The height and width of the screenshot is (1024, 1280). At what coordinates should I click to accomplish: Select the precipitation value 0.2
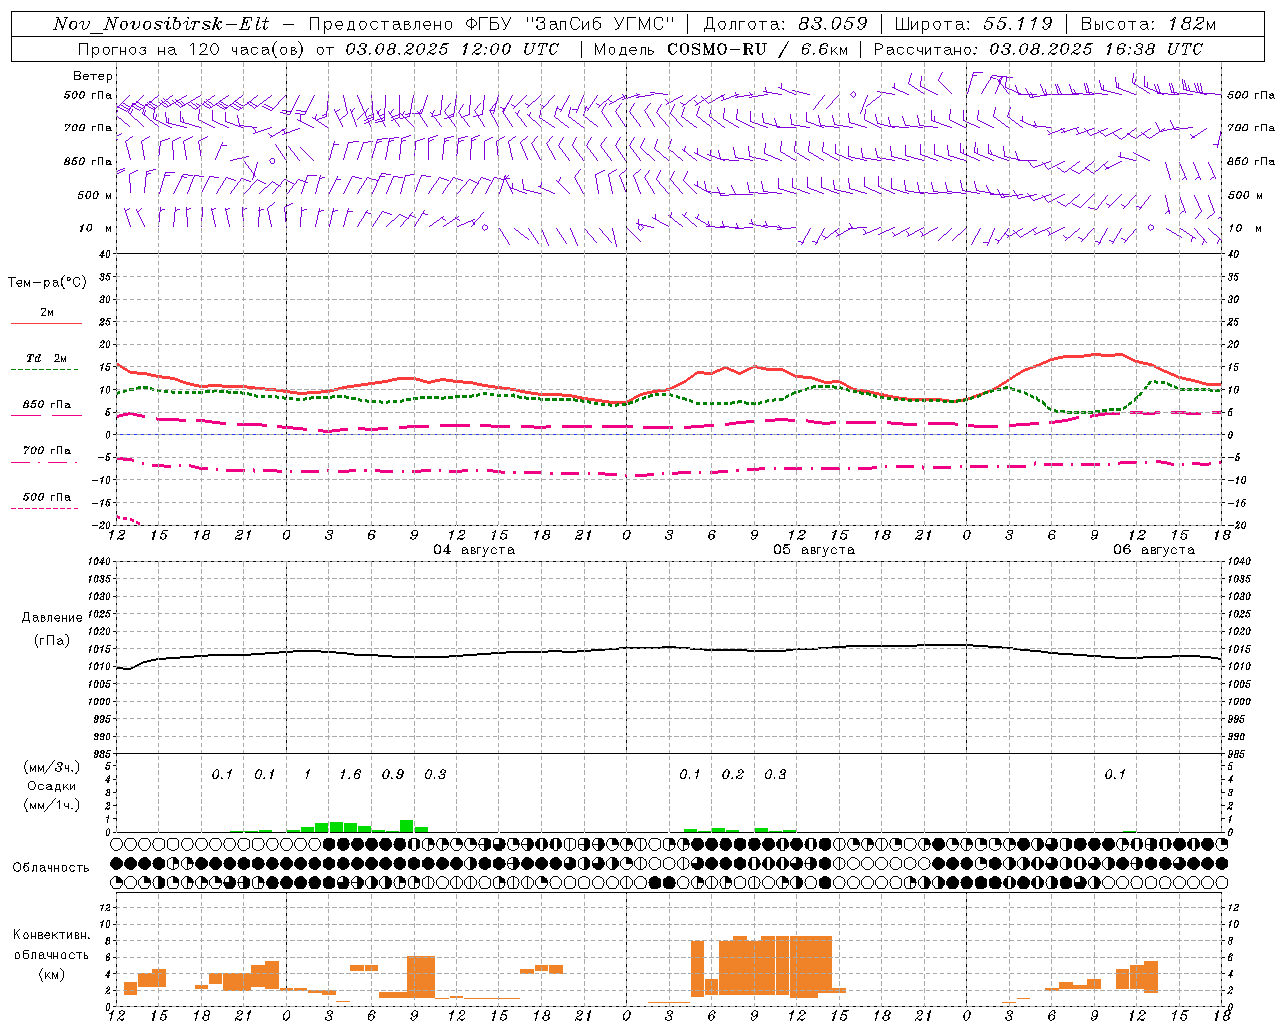coord(733,774)
